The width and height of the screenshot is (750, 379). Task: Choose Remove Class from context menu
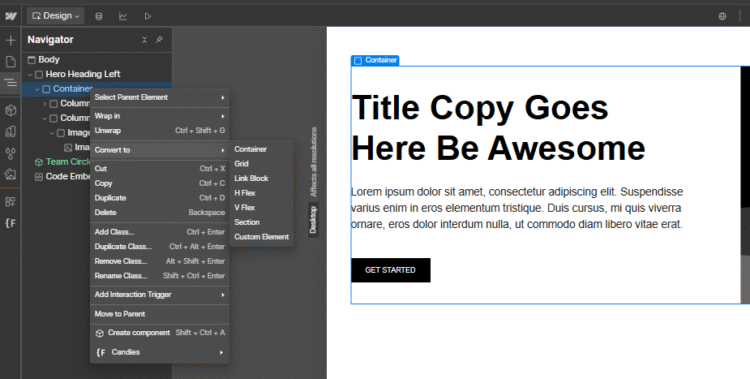pos(160,261)
